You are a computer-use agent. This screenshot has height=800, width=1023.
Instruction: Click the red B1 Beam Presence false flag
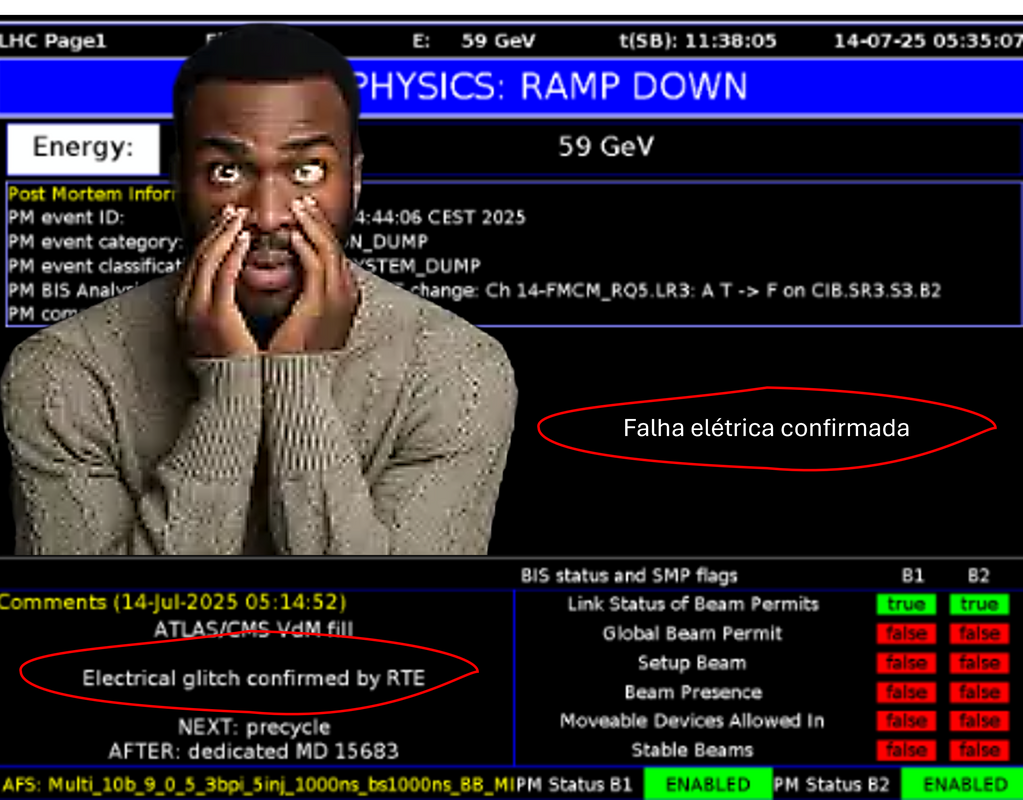tap(907, 692)
